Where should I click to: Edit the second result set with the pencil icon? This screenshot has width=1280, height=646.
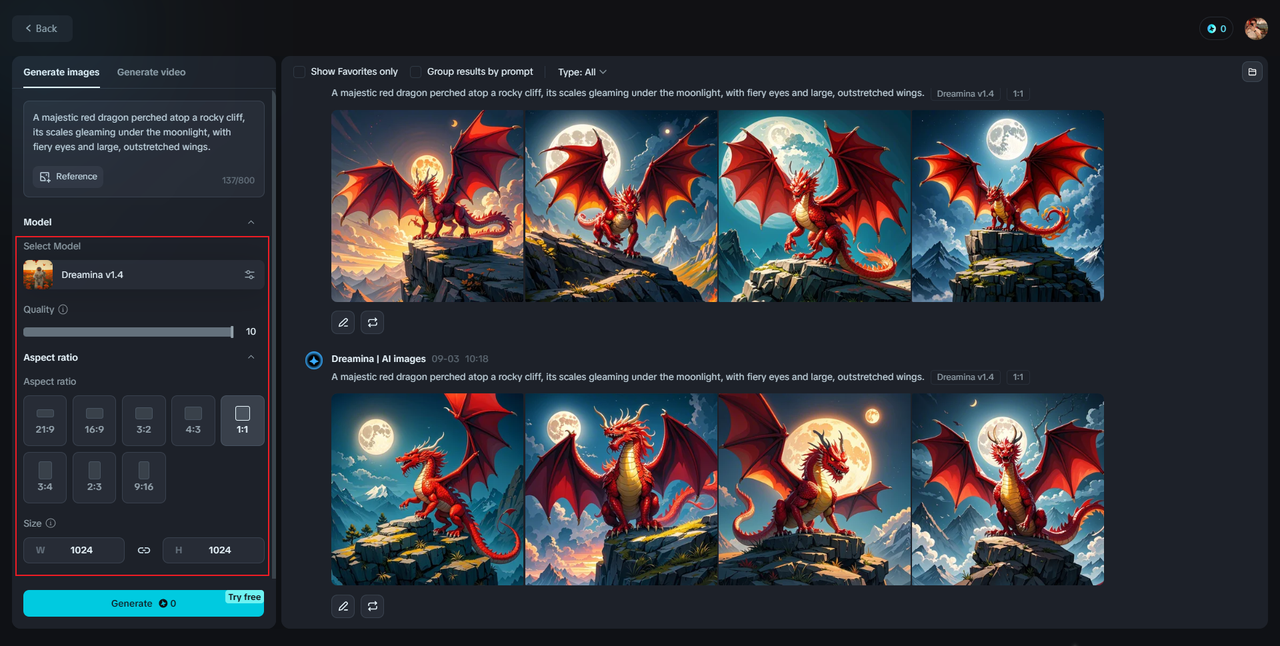point(343,606)
